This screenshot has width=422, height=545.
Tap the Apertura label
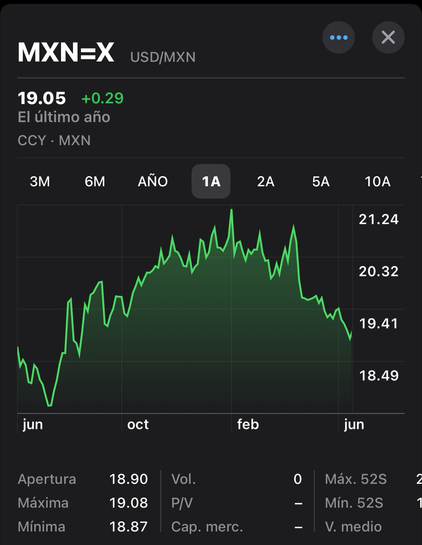[47, 480]
